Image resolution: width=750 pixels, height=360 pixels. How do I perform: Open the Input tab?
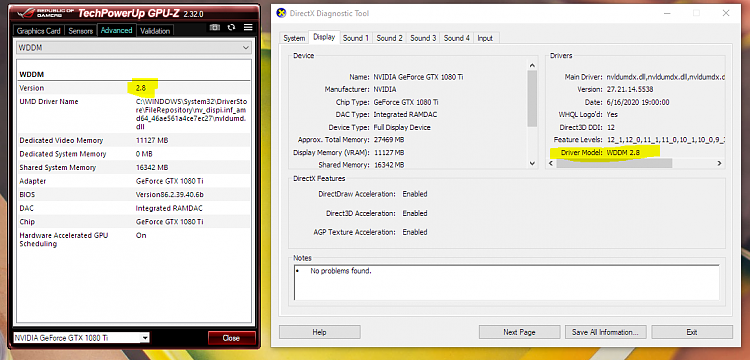point(485,38)
